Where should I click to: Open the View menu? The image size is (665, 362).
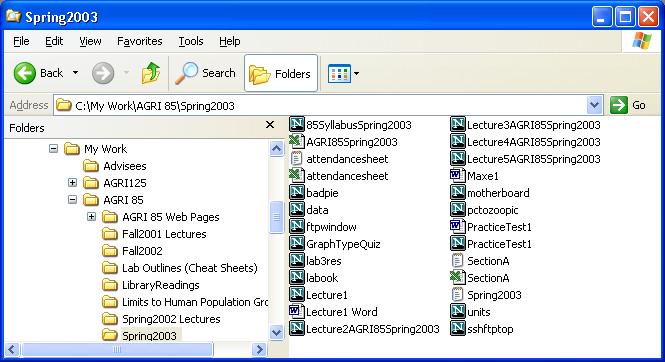pos(90,41)
